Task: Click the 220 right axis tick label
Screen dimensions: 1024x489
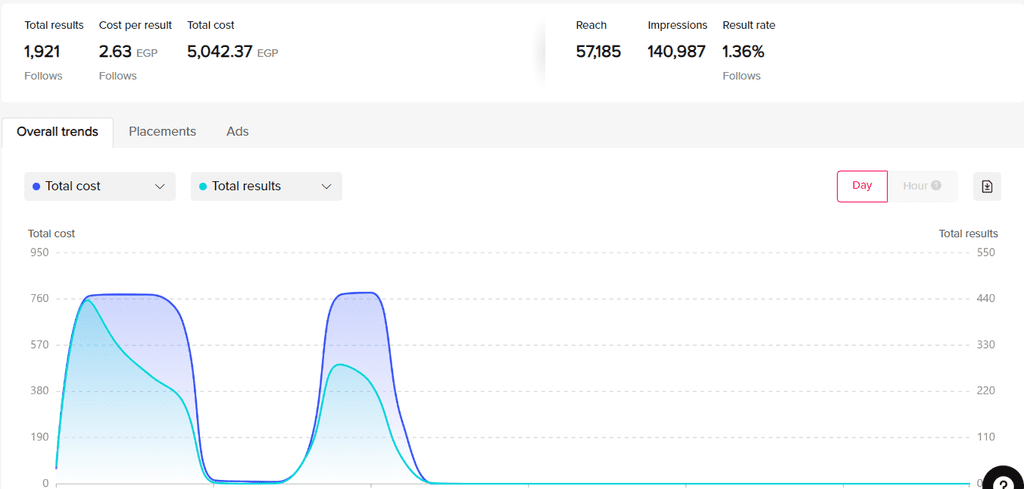Action: (985, 391)
